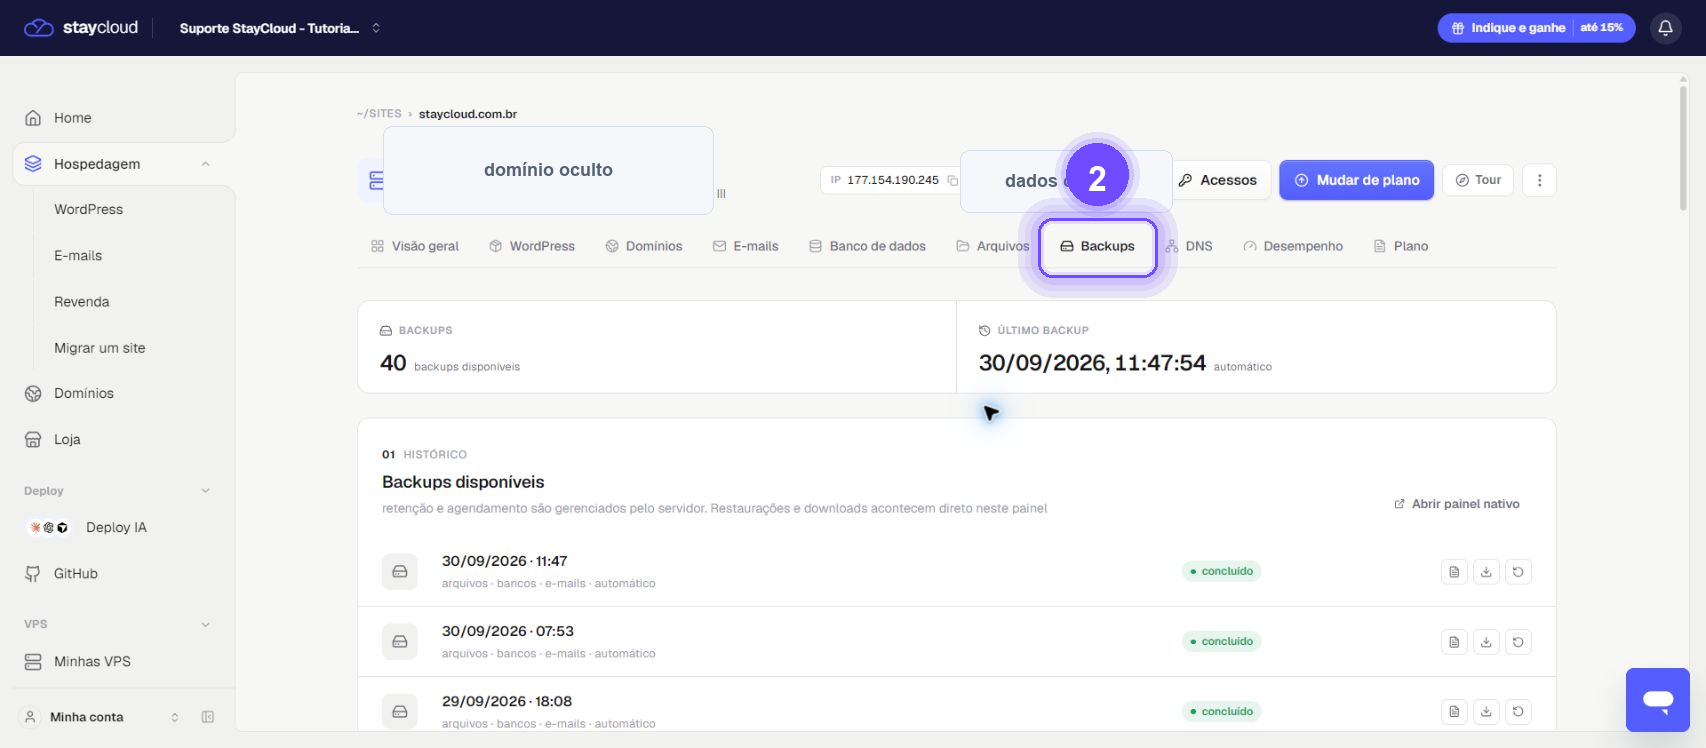The height and width of the screenshot is (748, 1706).
Task: Click Indique e ganhe referral button
Action: click(x=1536, y=28)
